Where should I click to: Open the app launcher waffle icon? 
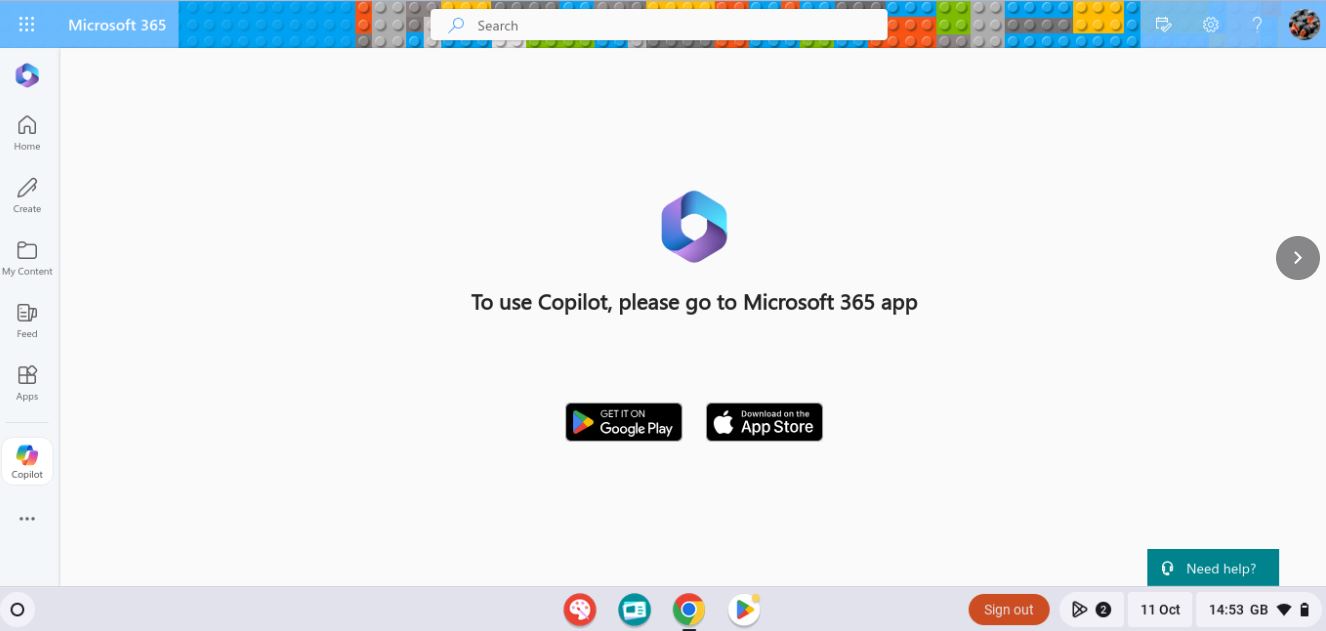[27, 24]
